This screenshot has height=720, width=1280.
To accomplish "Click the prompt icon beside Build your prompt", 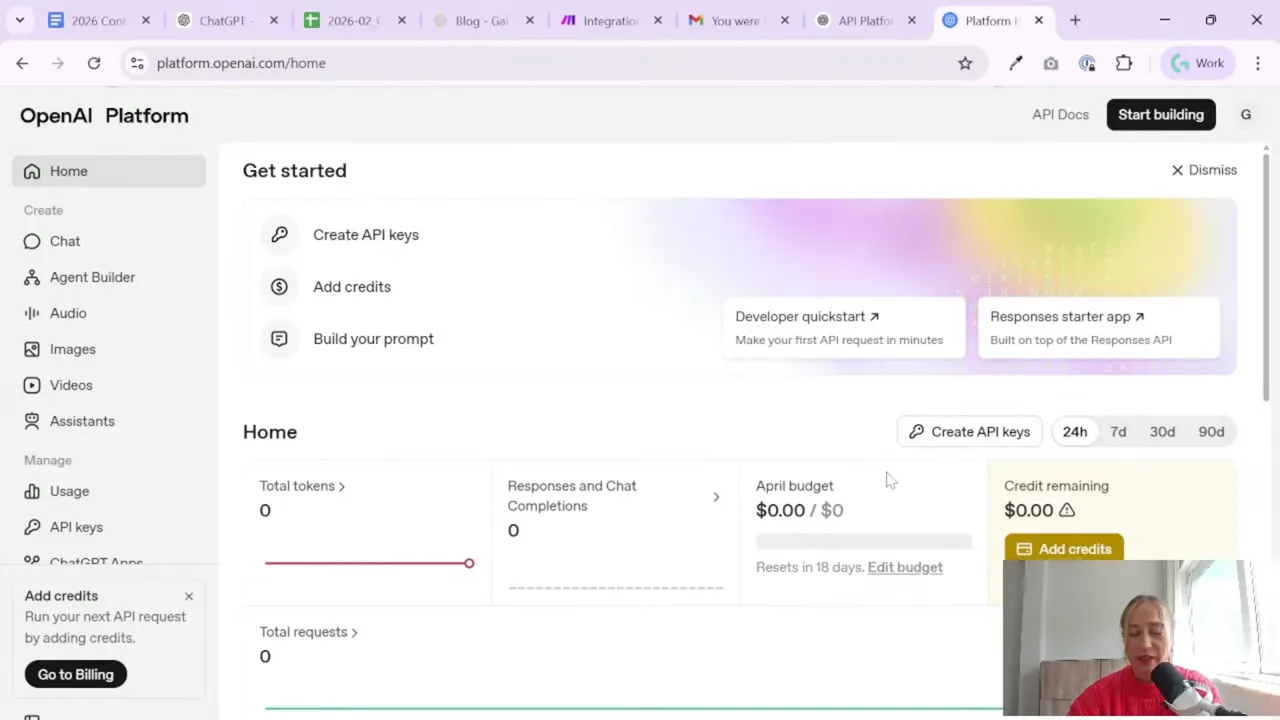I will coord(279,338).
